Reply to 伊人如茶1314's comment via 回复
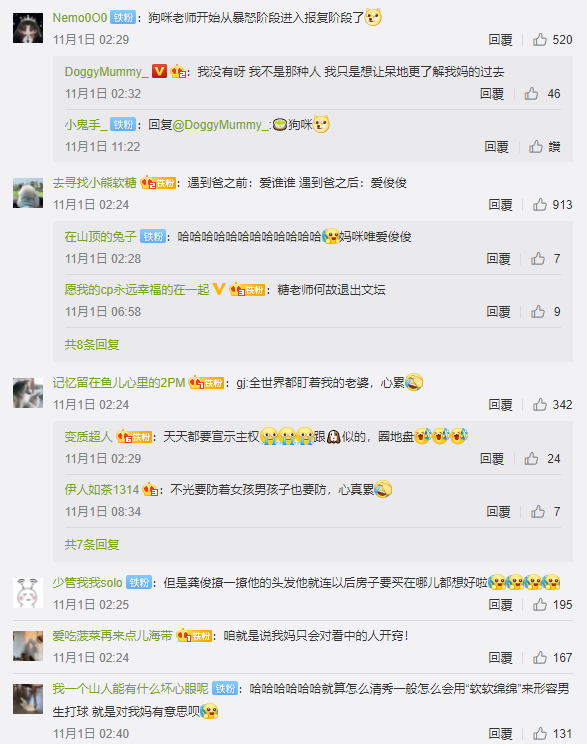Viewport: 587px width, 744px height. click(498, 512)
